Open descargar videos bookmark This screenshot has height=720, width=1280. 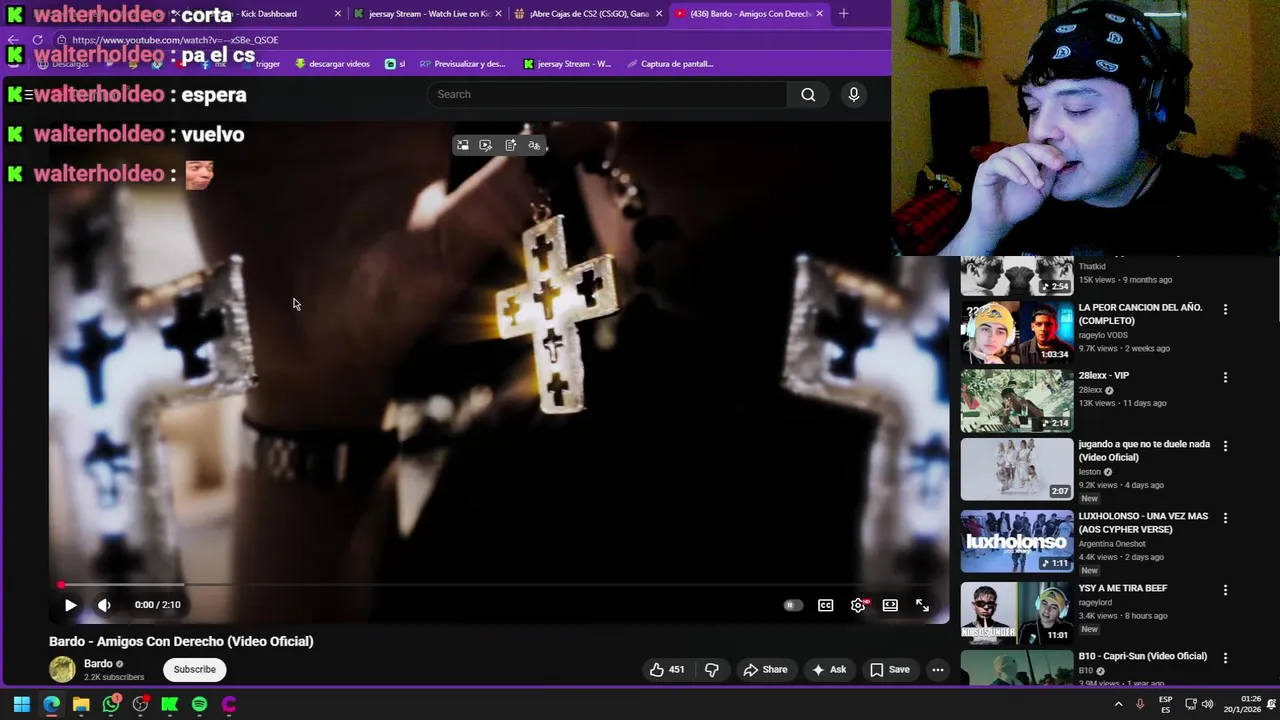(x=333, y=64)
